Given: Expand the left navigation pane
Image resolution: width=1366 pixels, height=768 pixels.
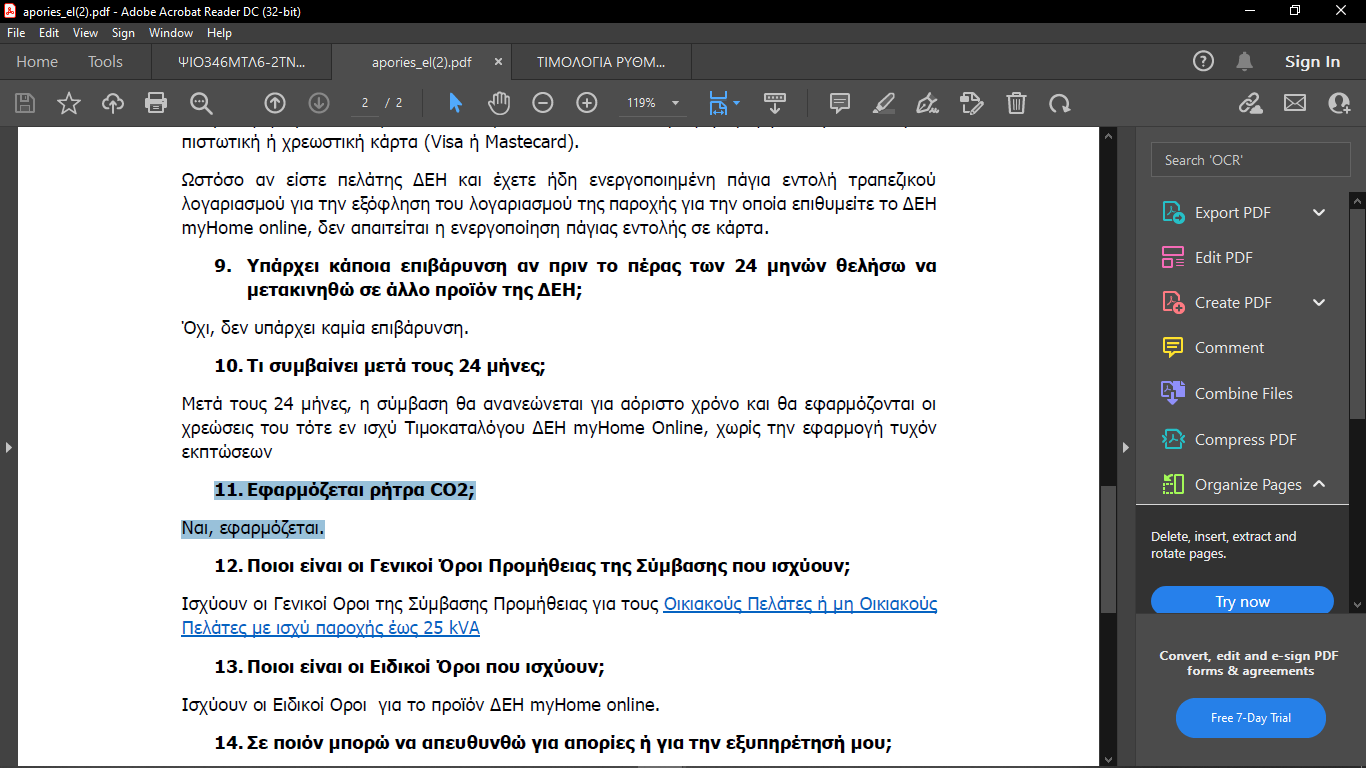Looking at the screenshot, I should (7, 447).
